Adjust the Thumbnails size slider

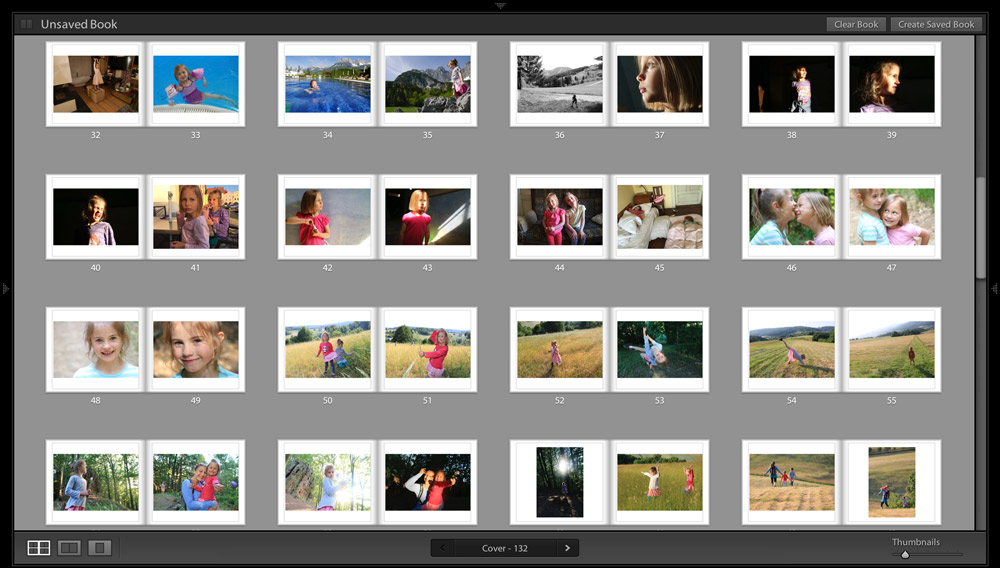coord(905,554)
